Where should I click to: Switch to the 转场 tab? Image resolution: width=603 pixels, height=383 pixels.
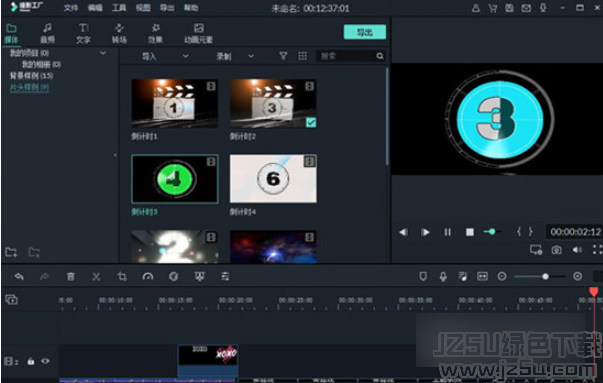point(119,33)
